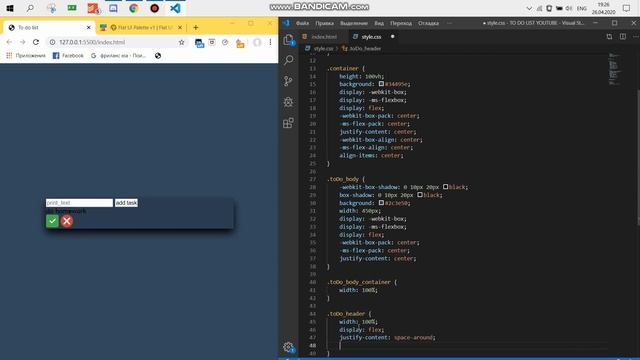Open the editor more actions ellipsis
Image resolution: width=640 pixels, height=360 pixels.
pos(635,37)
